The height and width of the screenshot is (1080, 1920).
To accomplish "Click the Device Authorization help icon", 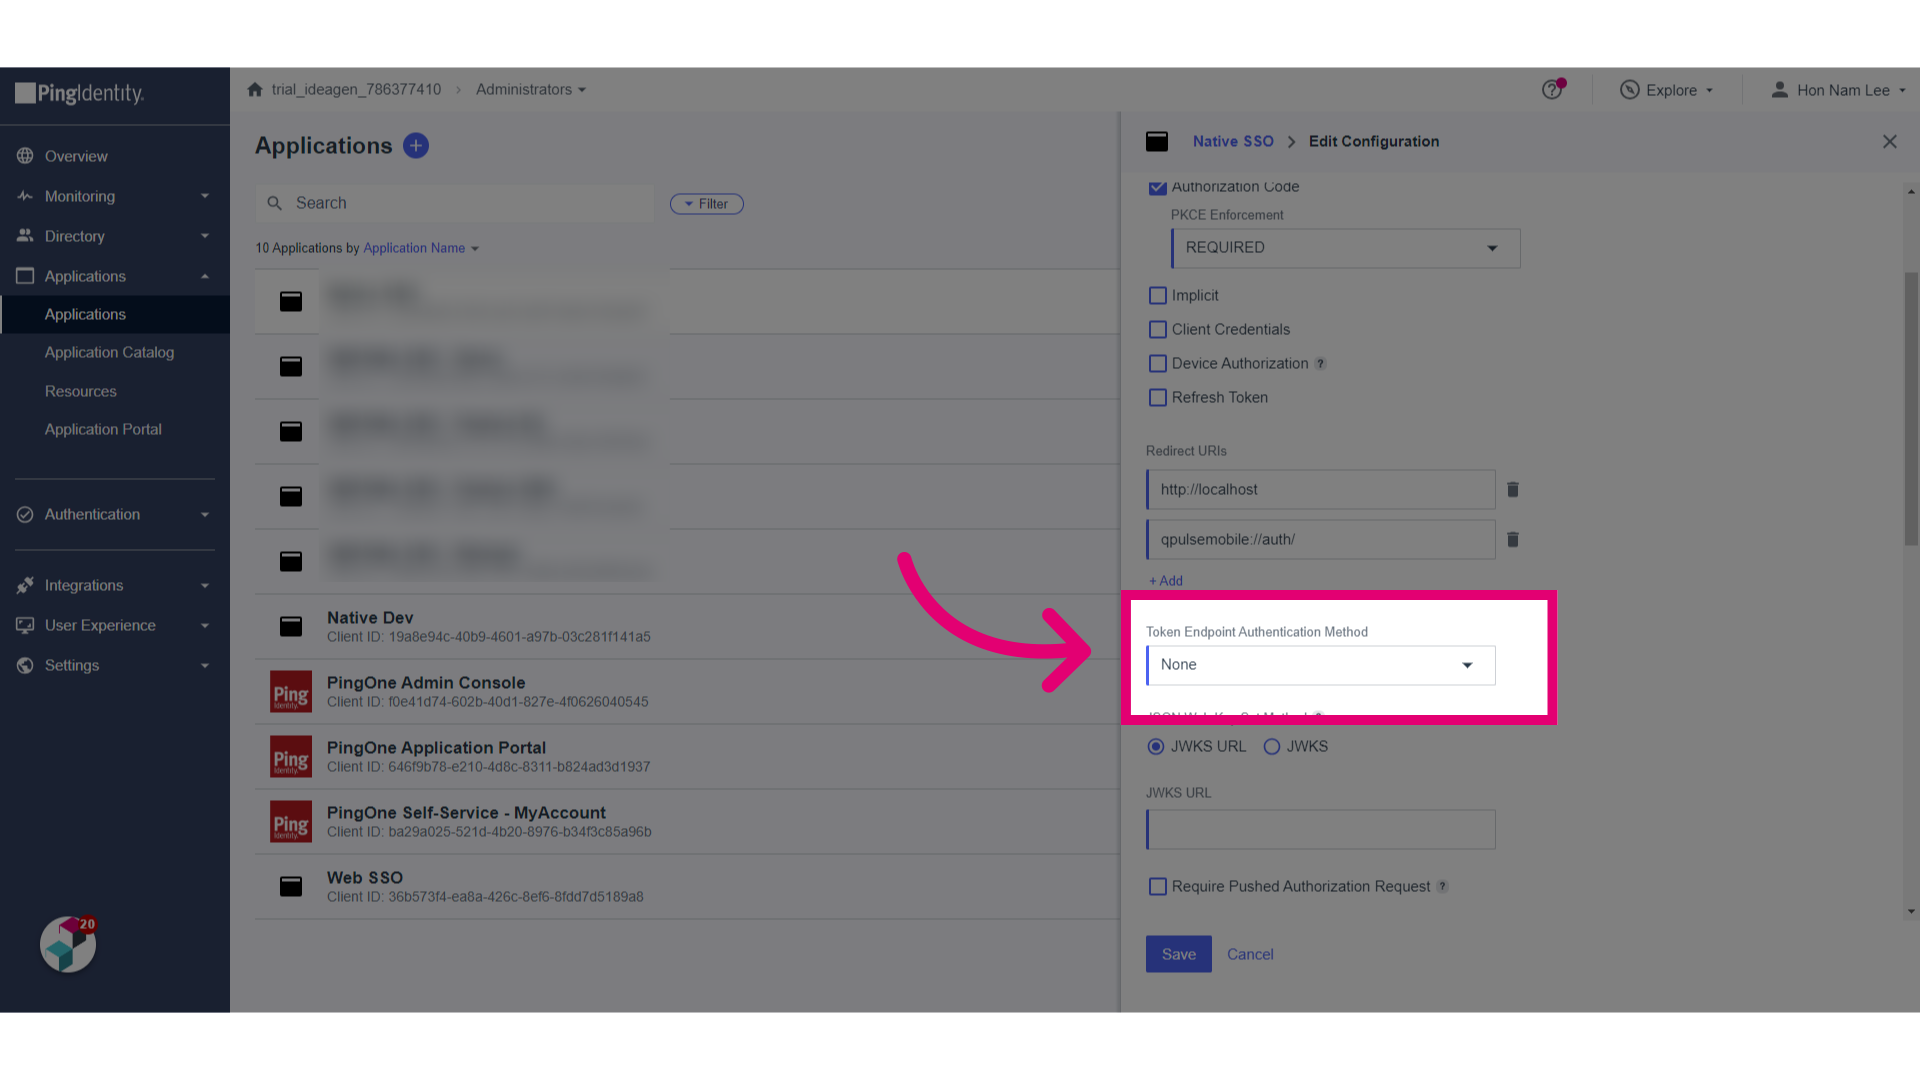I will (1320, 364).
